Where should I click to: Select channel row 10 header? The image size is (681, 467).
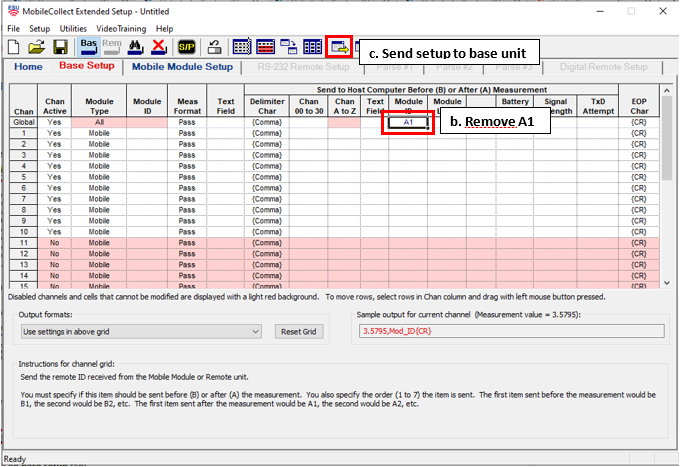(x=24, y=232)
